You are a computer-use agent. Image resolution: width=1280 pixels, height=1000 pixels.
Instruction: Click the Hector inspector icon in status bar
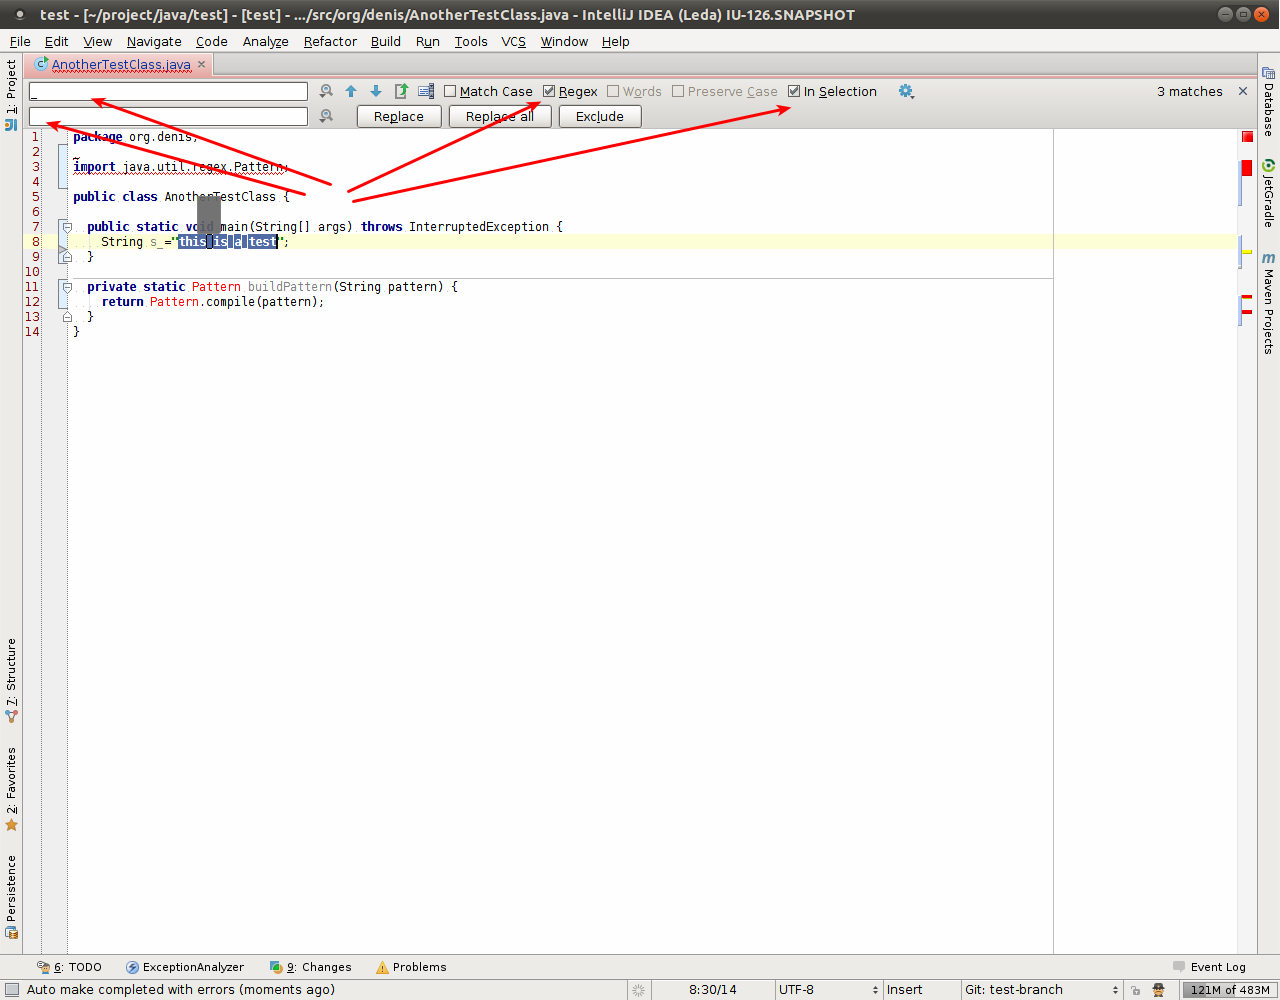(1158, 990)
